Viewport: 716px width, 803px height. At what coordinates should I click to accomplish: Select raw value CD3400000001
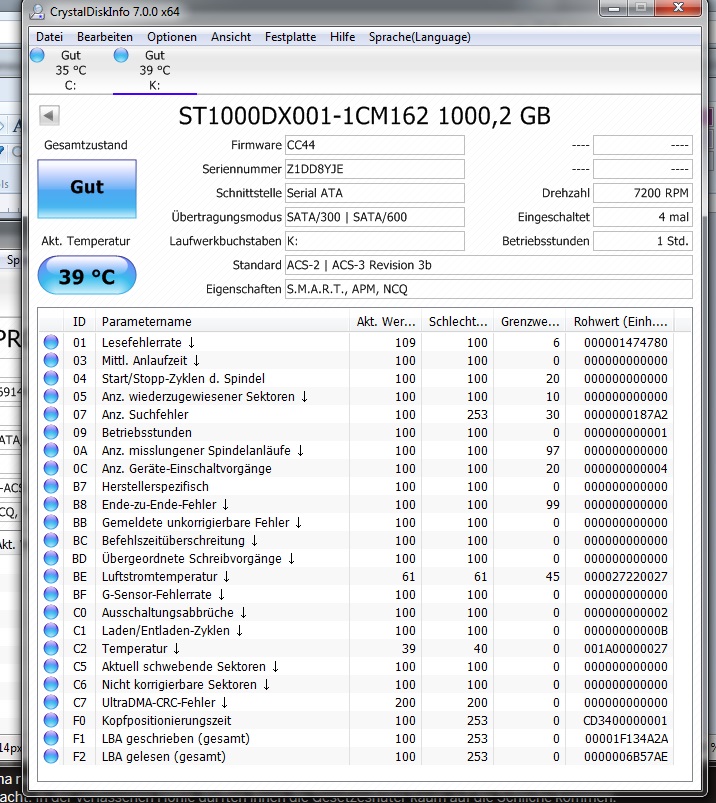click(x=625, y=720)
